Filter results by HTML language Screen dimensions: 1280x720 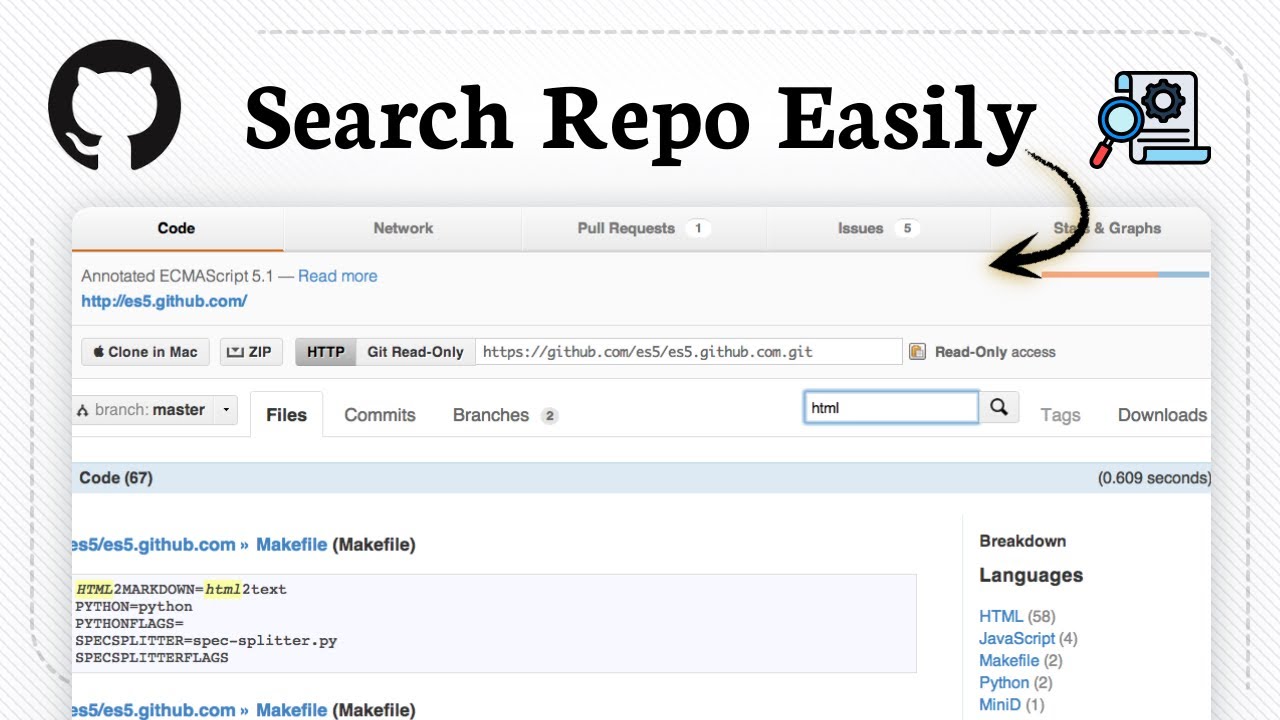point(1001,617)
